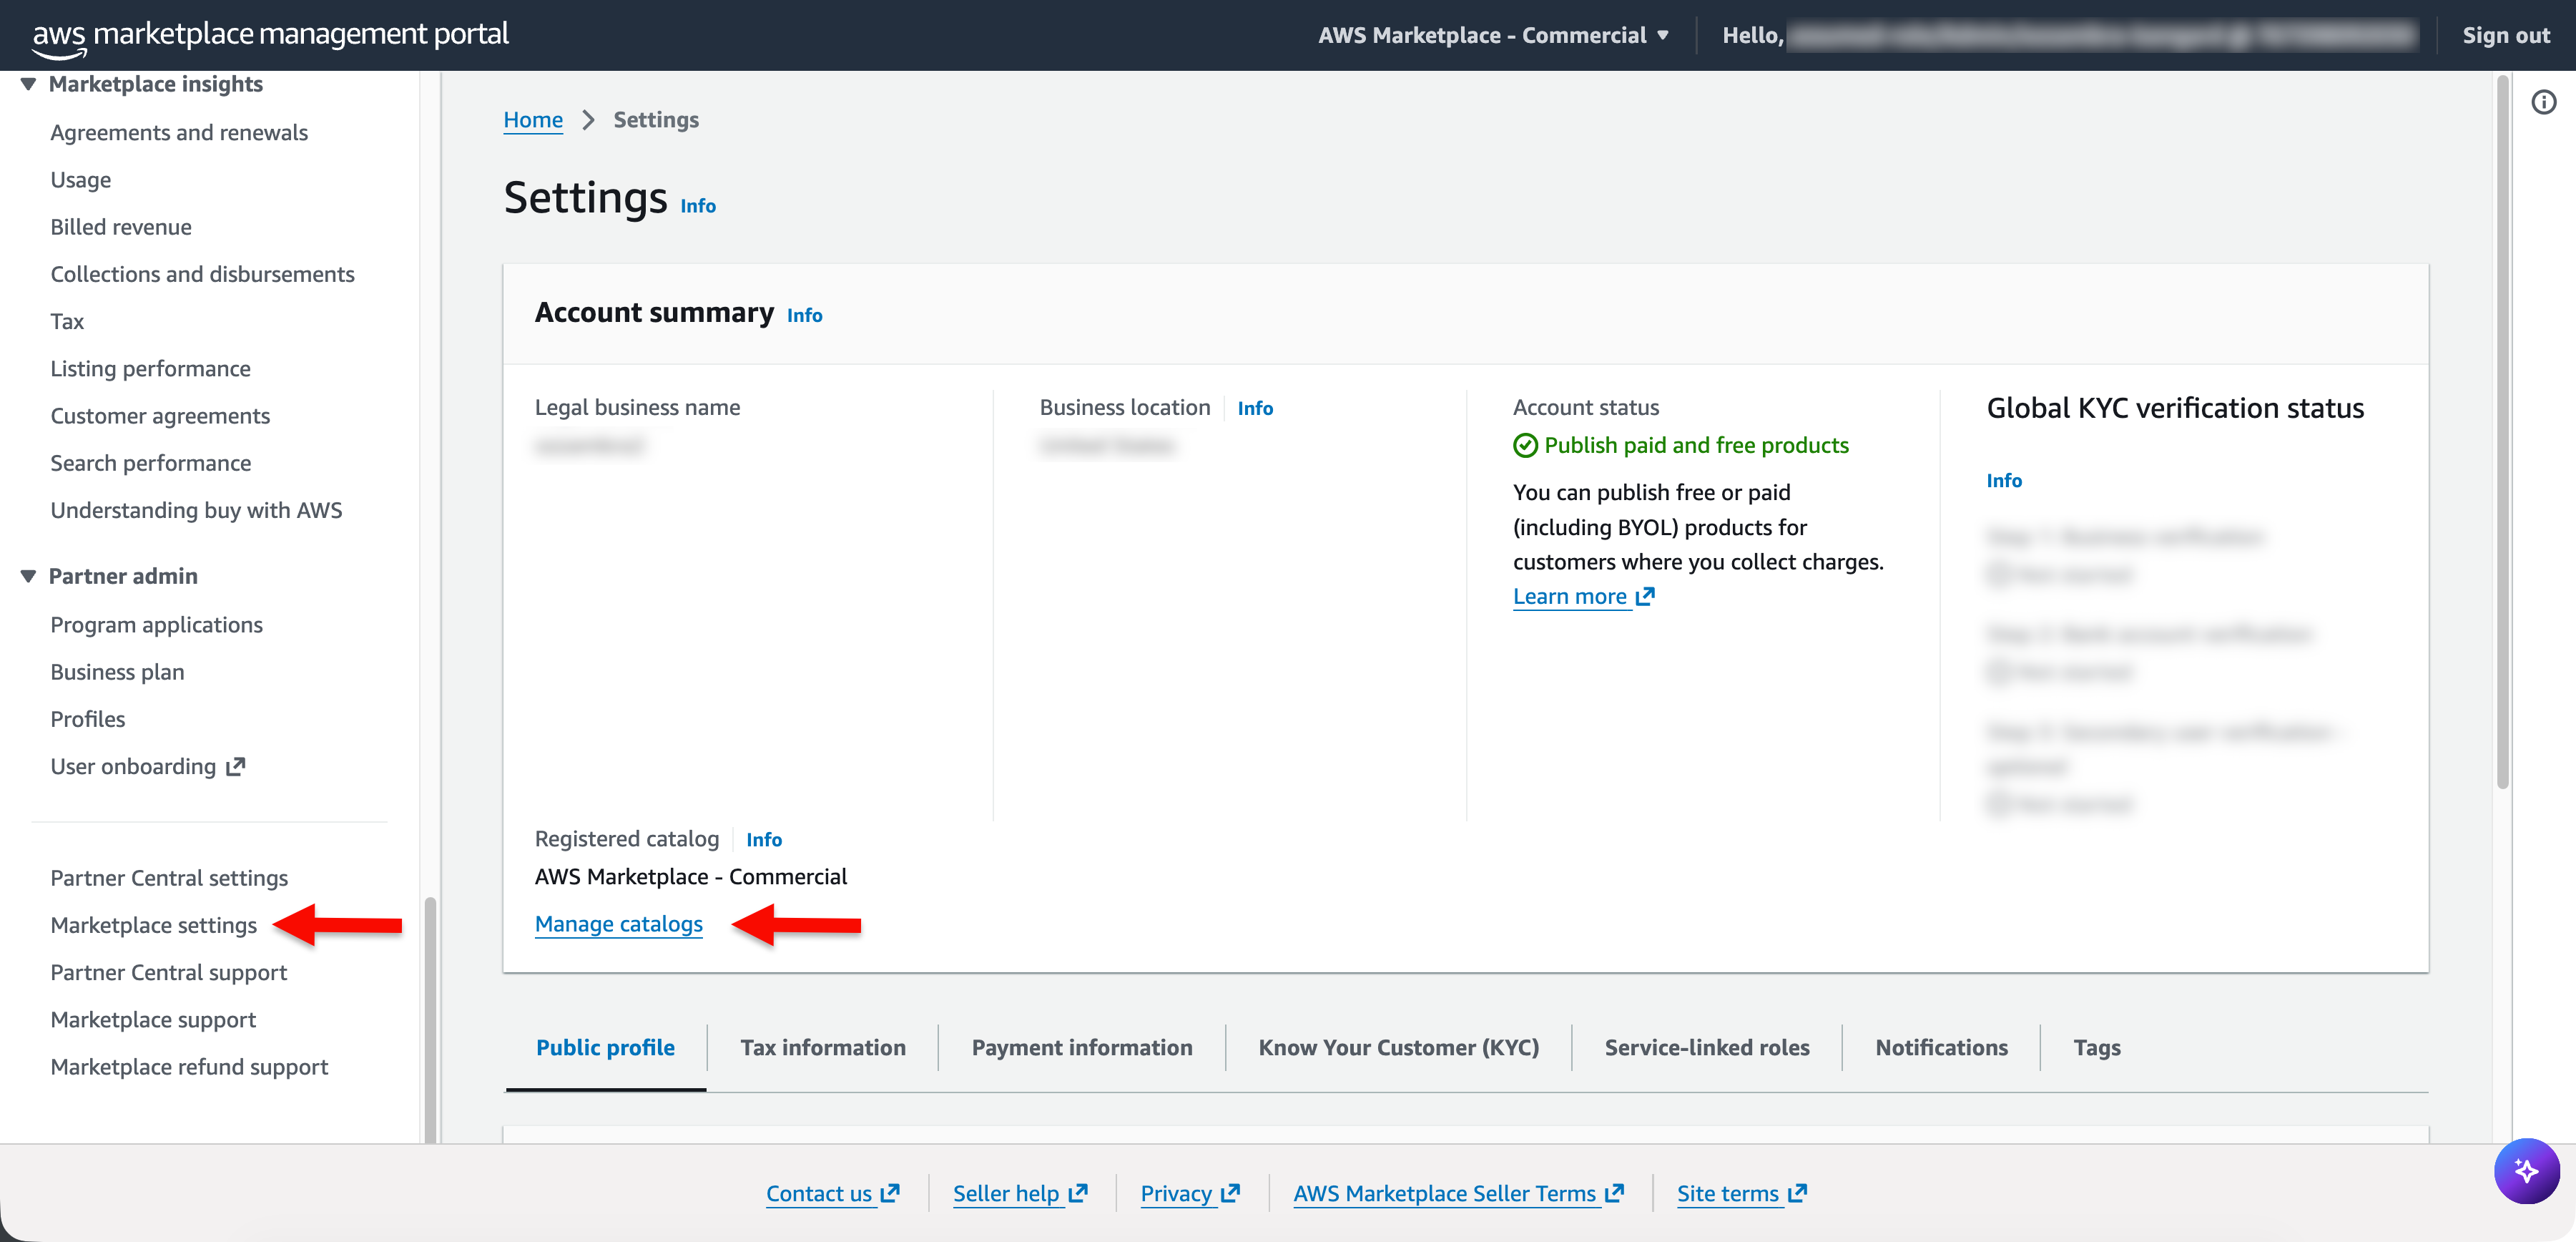
Task: Click the external icon next to Learn more
Action: [1645, 596]
